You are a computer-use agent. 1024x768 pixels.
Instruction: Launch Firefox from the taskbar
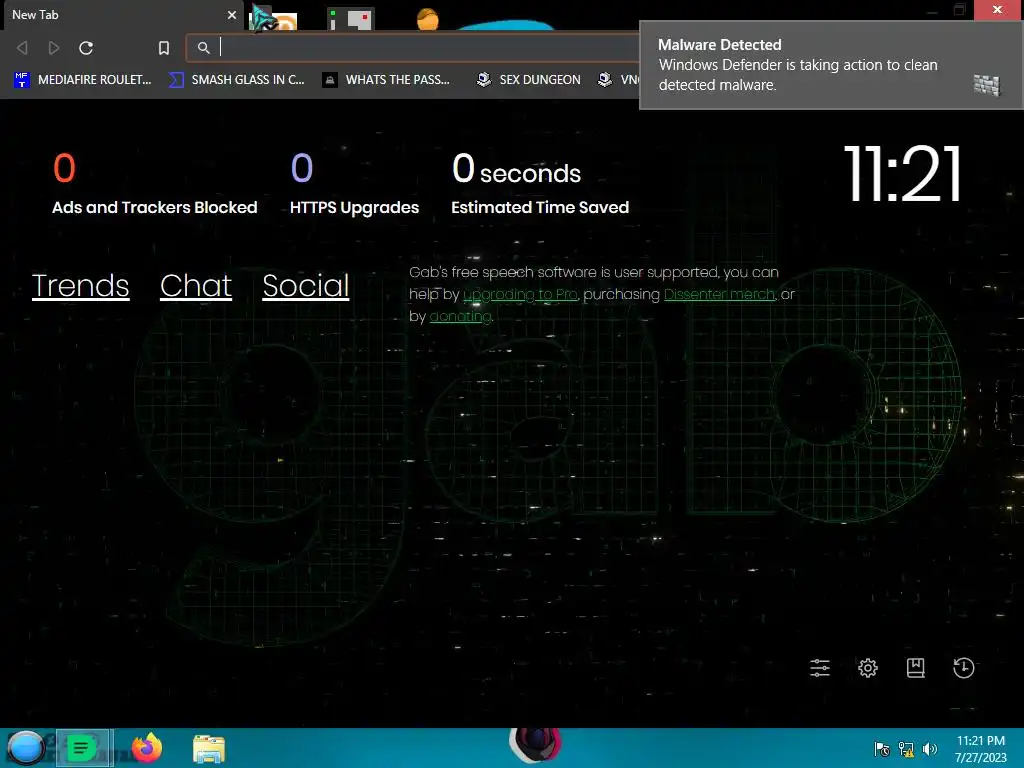(147, 748)
